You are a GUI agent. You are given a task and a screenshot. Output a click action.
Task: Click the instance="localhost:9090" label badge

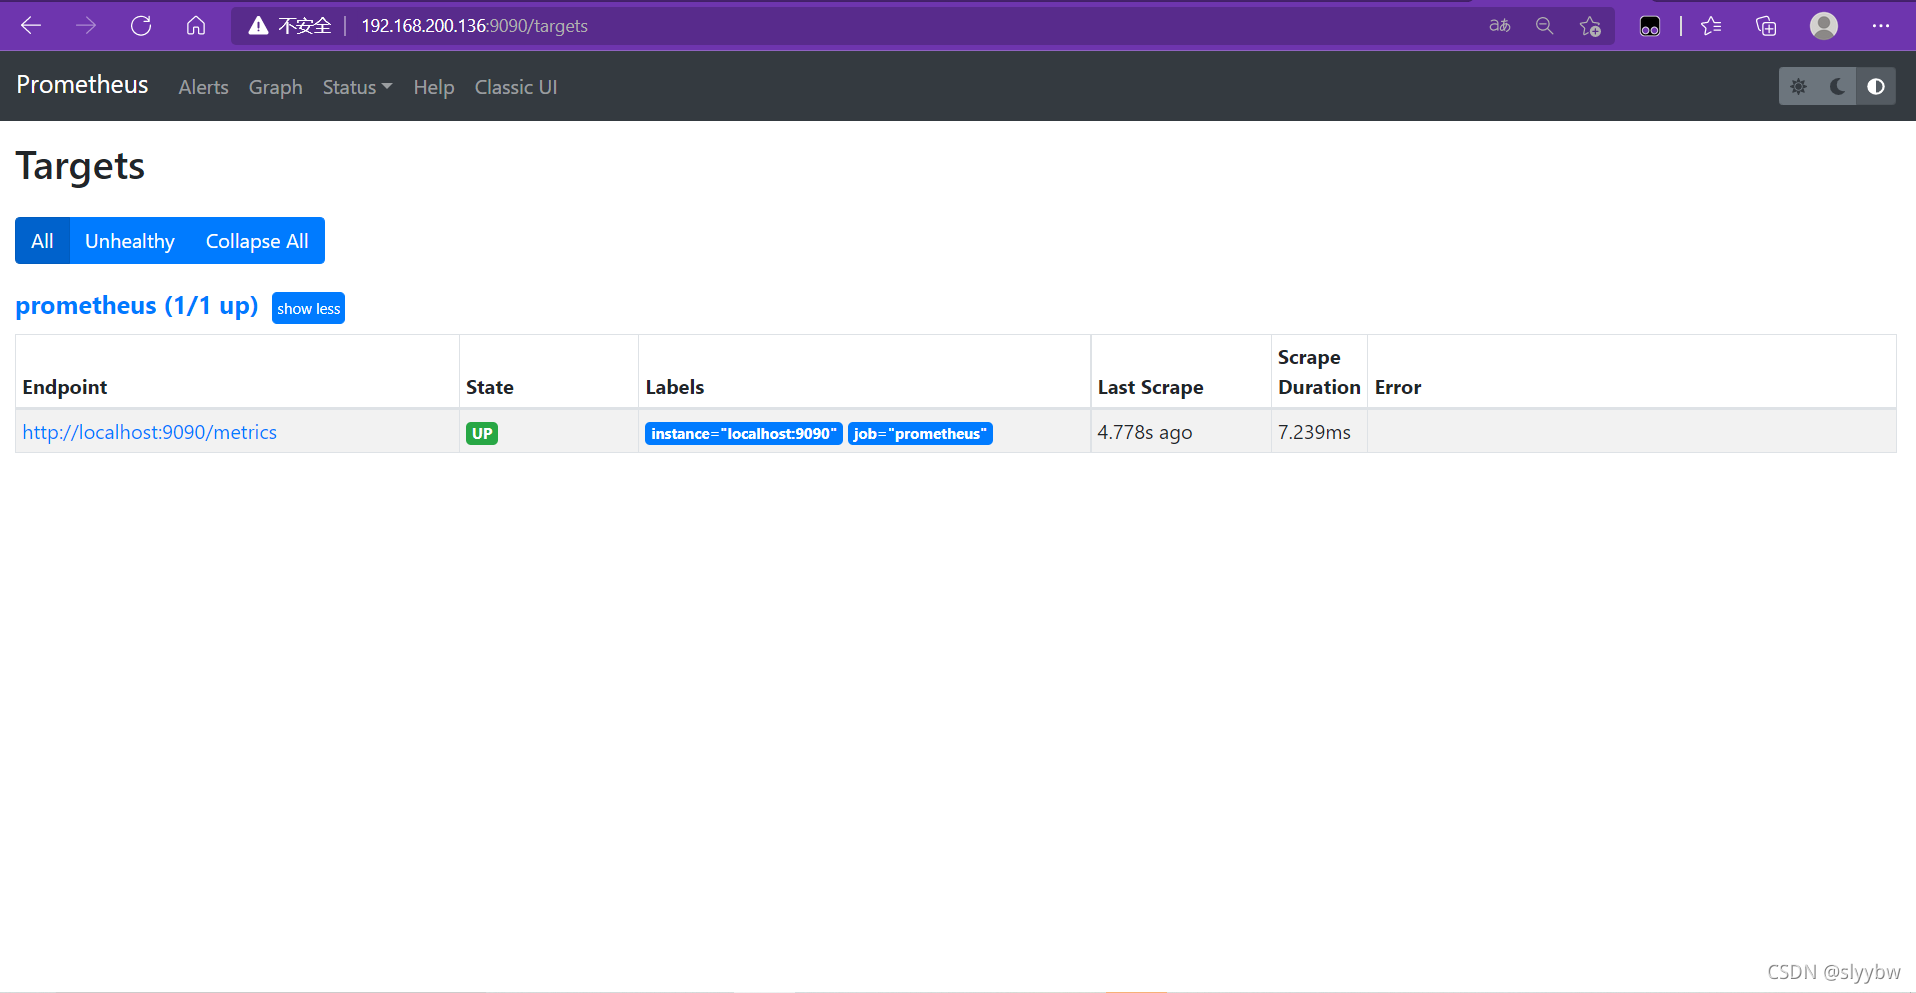coord(744,433)
